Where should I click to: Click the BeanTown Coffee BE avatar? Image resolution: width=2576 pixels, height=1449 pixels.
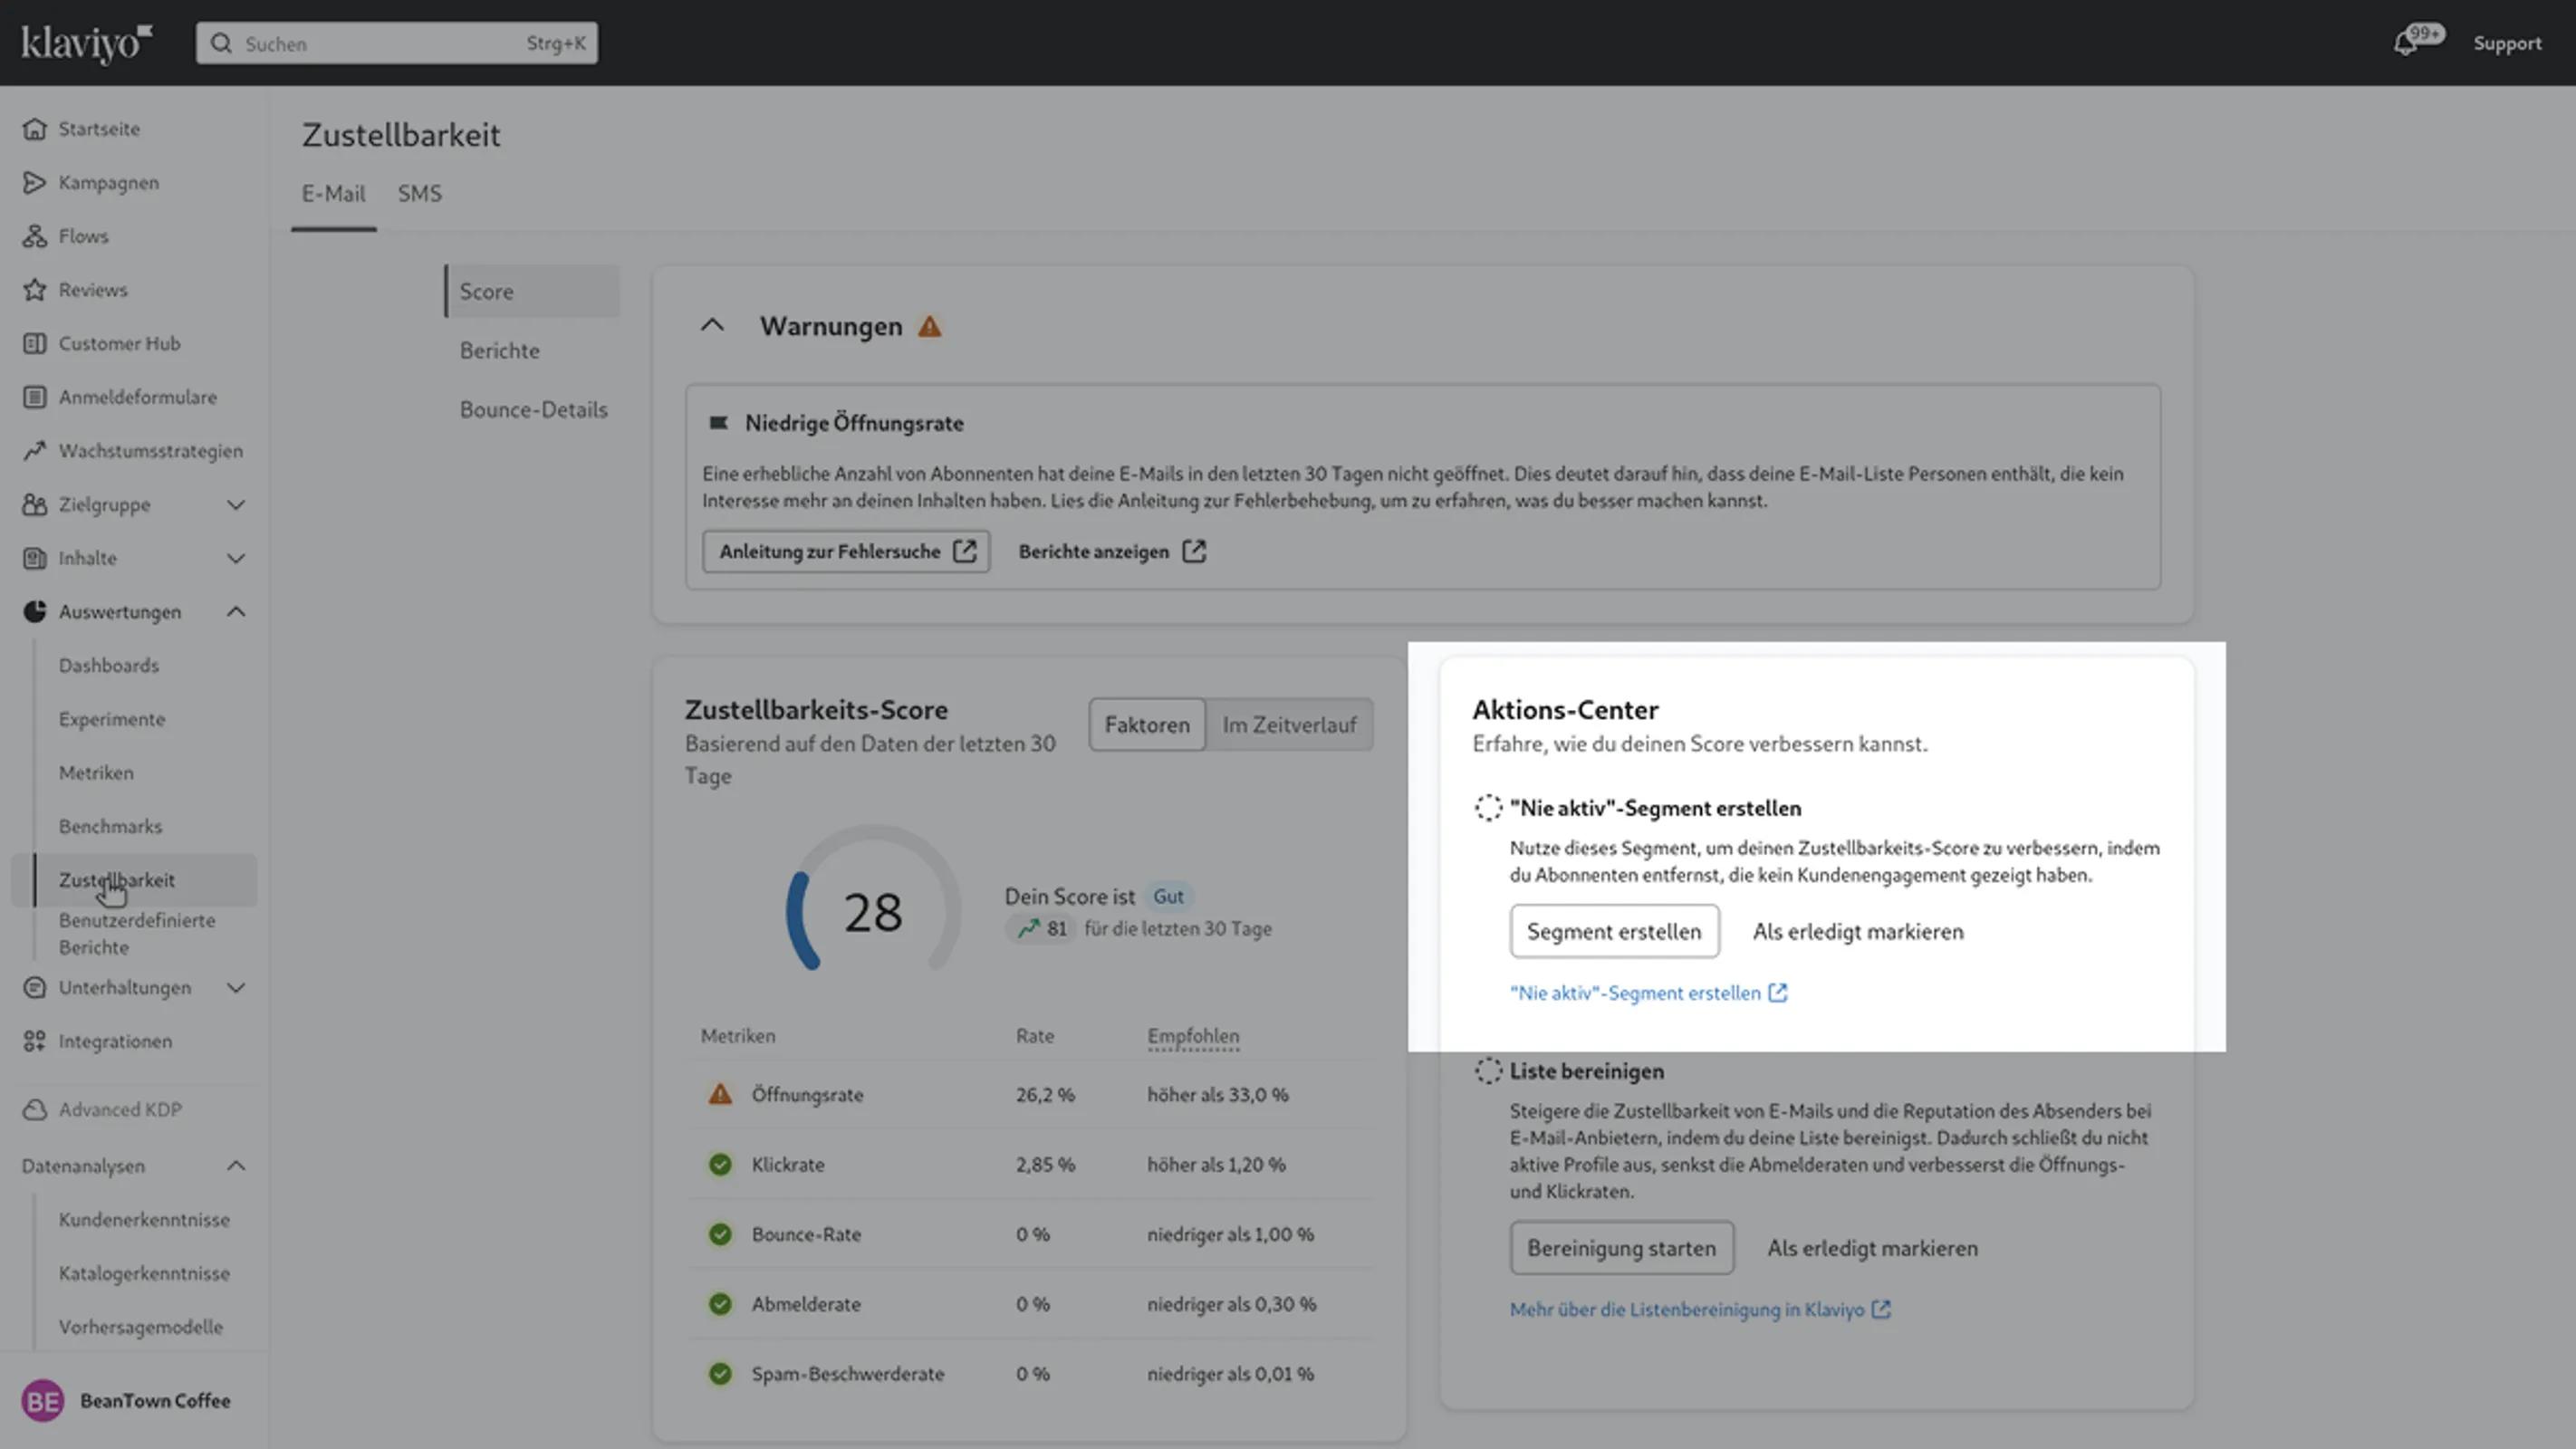pyautogui.click(x=43, y=1401)
